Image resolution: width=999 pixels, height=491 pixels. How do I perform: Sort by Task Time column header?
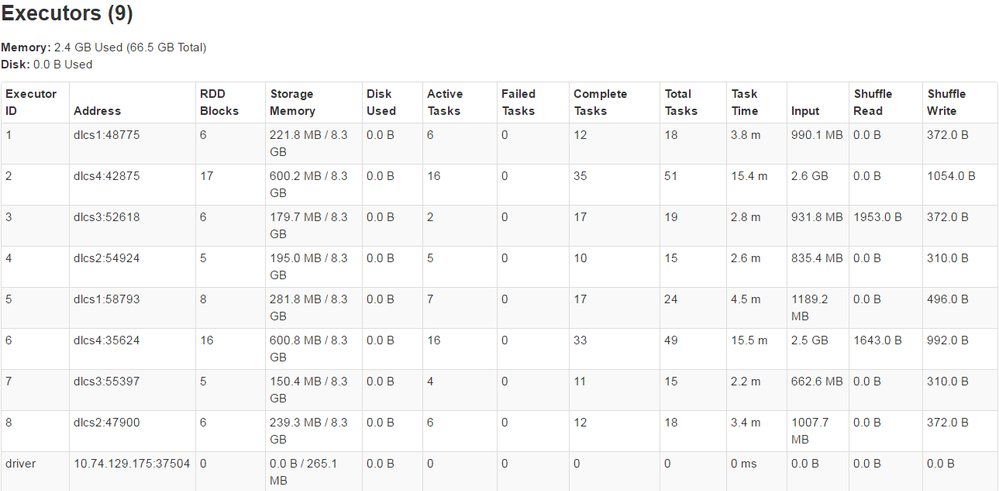(x=745, y=102)
